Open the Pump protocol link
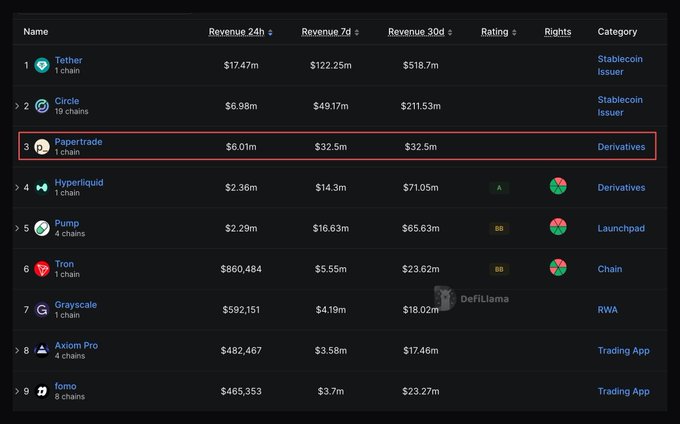Screen dimensions: 680x424 (67, 223)
